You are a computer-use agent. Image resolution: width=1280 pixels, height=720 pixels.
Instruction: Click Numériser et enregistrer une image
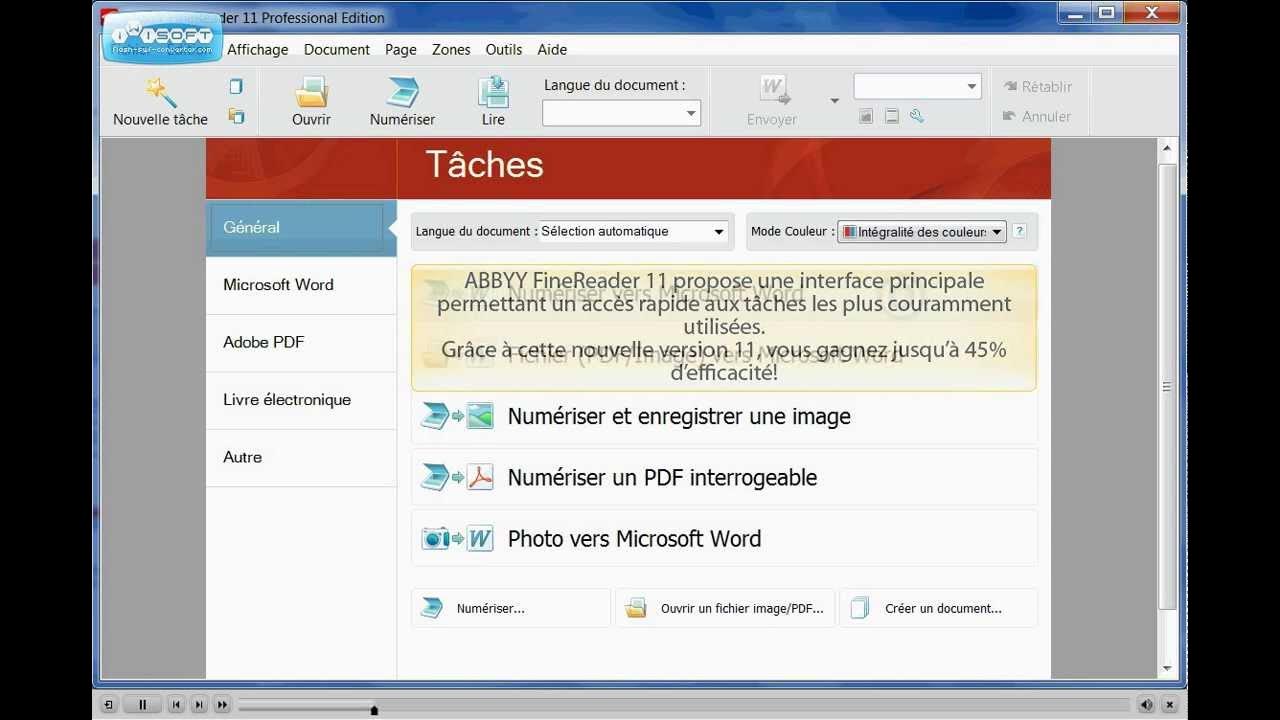click(724, 416)
